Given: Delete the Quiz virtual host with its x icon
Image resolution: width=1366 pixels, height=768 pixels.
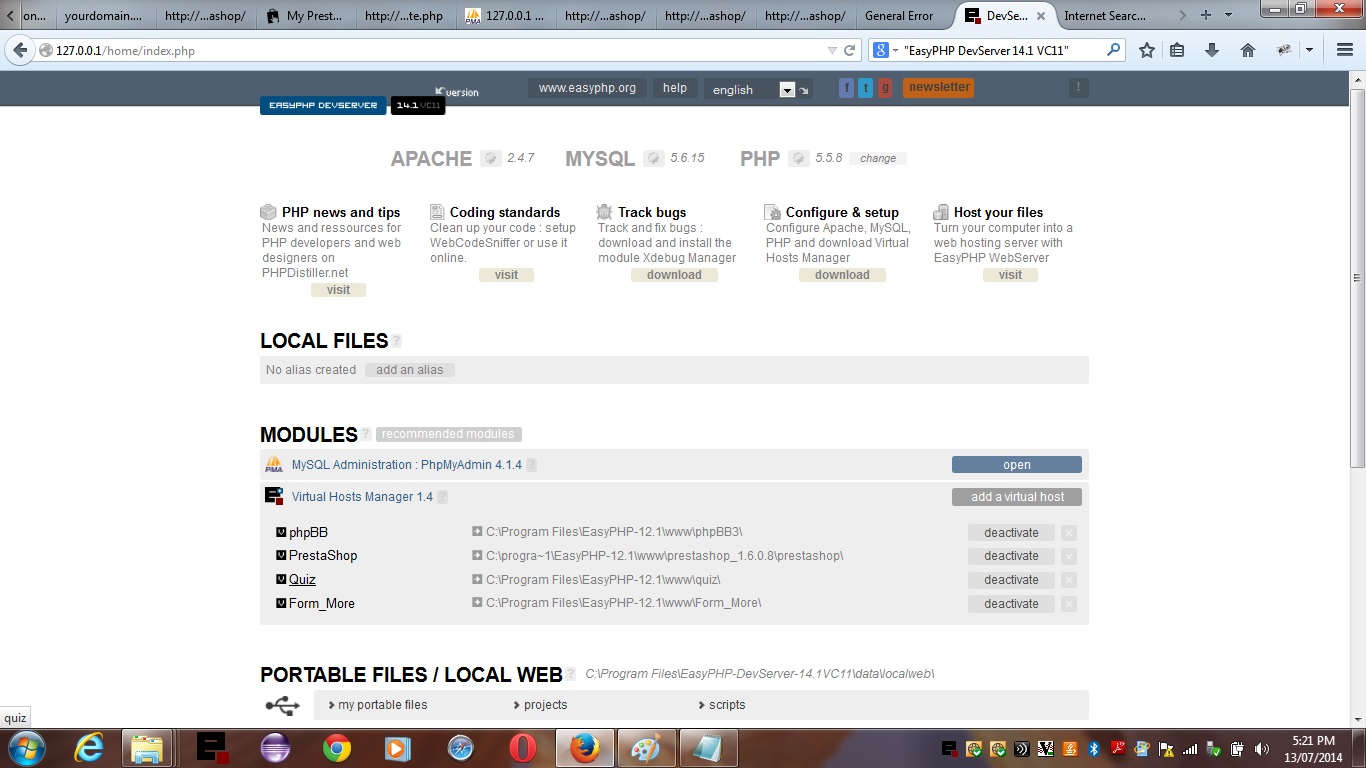Looking at the screenshot, I should pyautogui.click(x=1069, y=580).
